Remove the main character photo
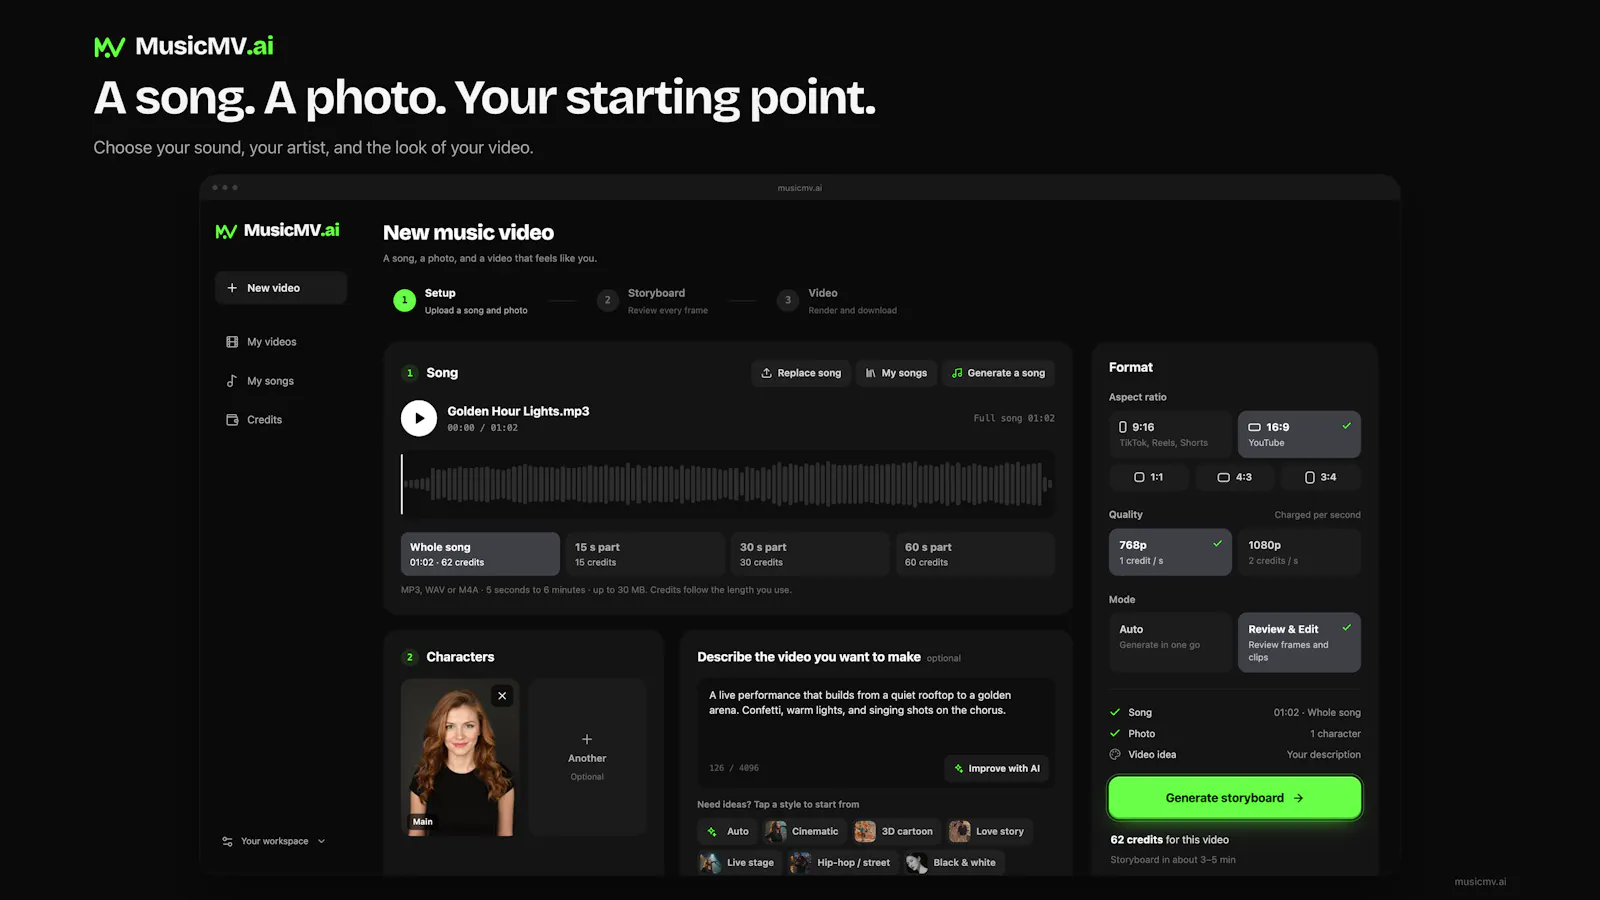This screenshot has height=900, width=1600. 502,696
